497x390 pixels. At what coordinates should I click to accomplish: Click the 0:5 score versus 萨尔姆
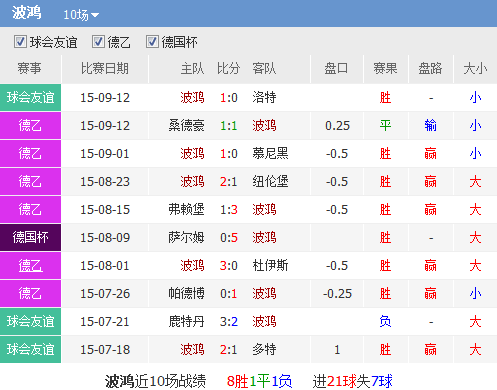(229, 238)
